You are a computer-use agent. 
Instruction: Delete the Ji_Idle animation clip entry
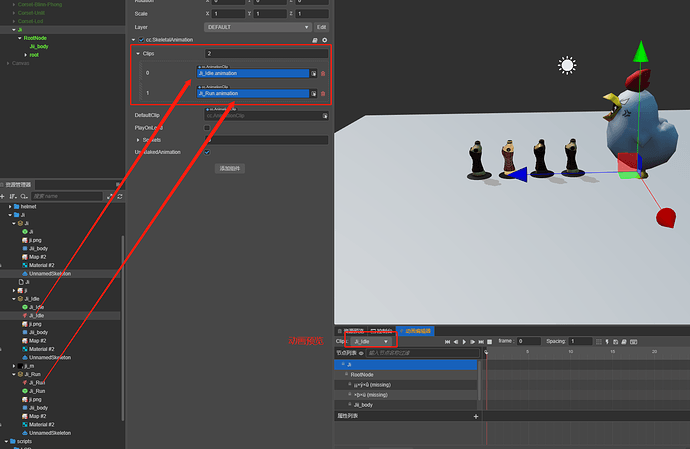(x=323, y=74)
